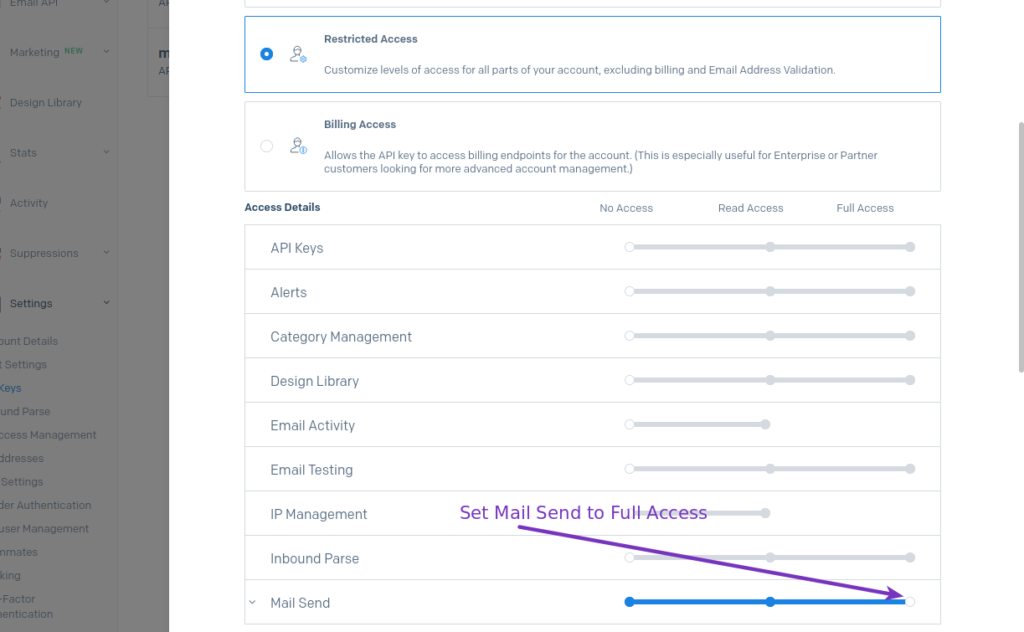Open the Access Management settings link
1024x632 pixels.
48,435
